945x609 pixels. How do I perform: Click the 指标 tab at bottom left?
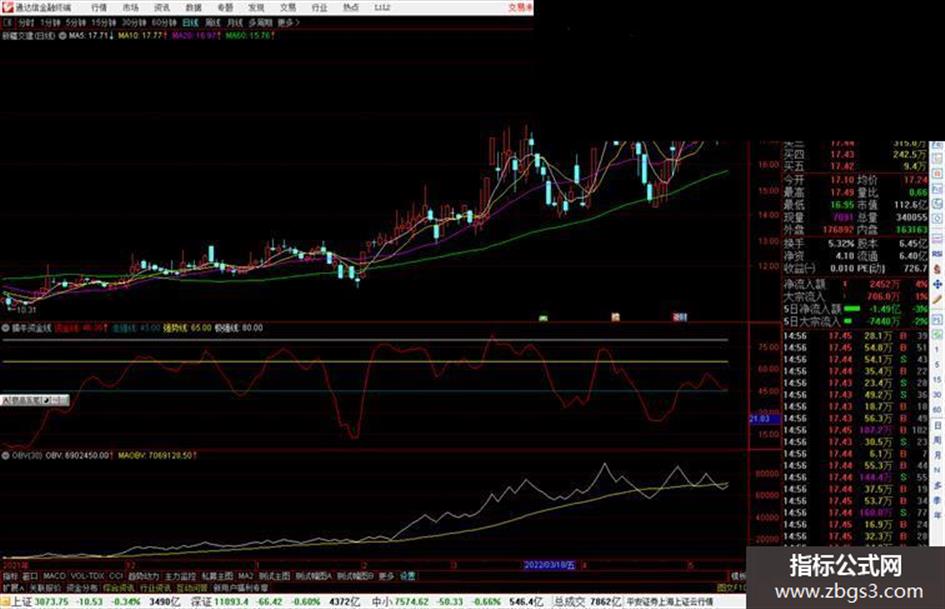pos(10,576)
